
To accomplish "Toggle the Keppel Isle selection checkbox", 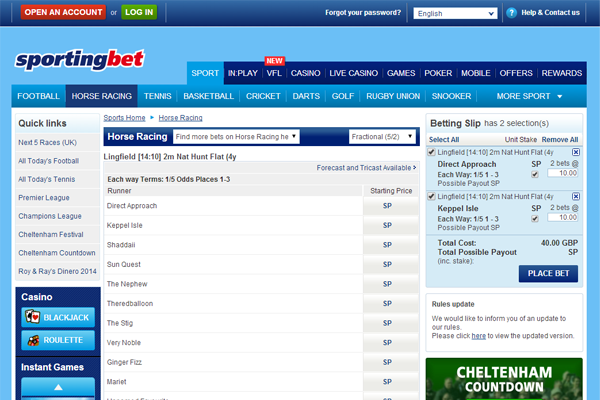I will coord(431,197).
